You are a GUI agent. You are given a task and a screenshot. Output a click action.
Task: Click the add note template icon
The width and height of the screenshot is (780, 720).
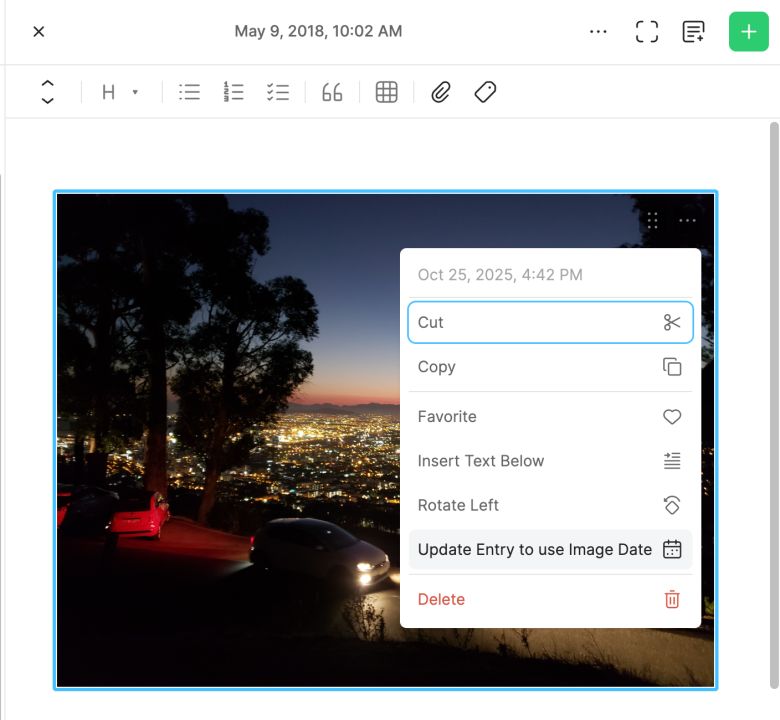[693, 32]
